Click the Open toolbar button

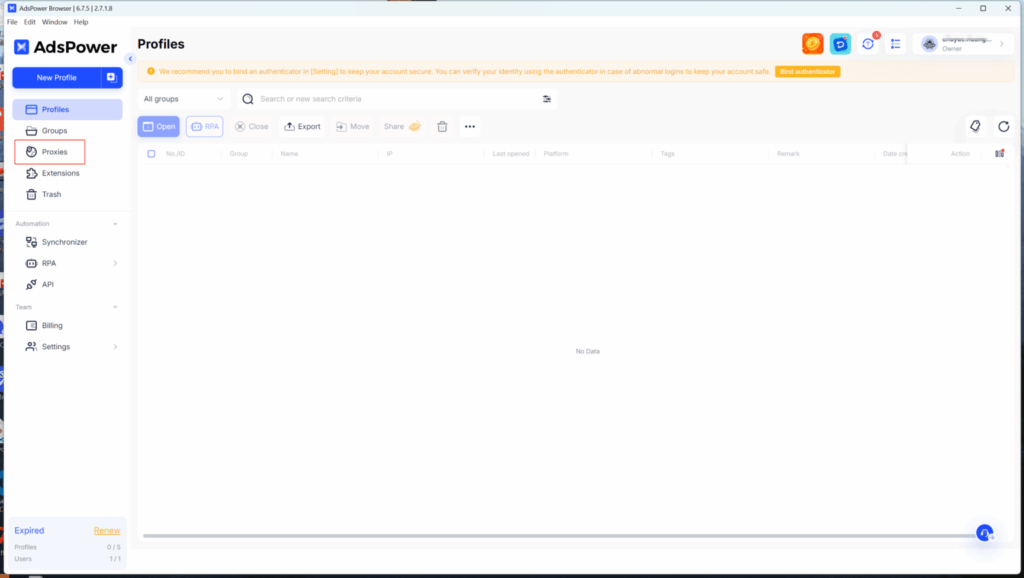click(x=159, y=127)
